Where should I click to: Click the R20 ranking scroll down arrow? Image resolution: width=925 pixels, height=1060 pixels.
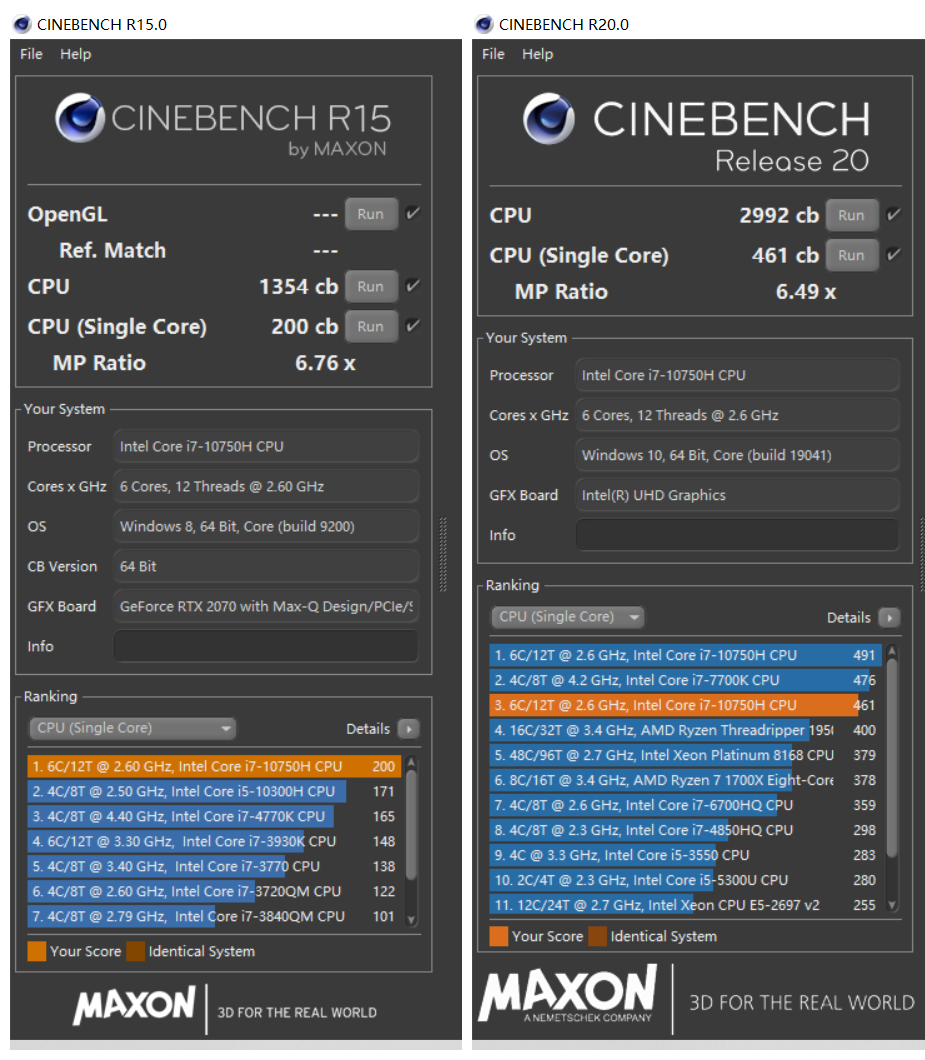coord(892,905)
